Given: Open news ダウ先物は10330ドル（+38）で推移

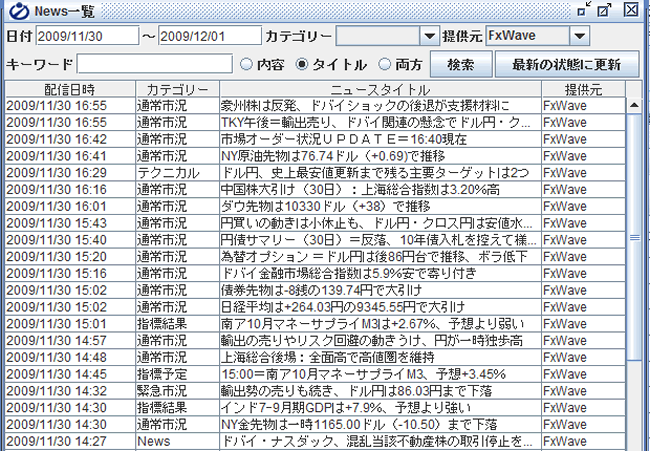Looking at the screenshot, I should (380, 206).
